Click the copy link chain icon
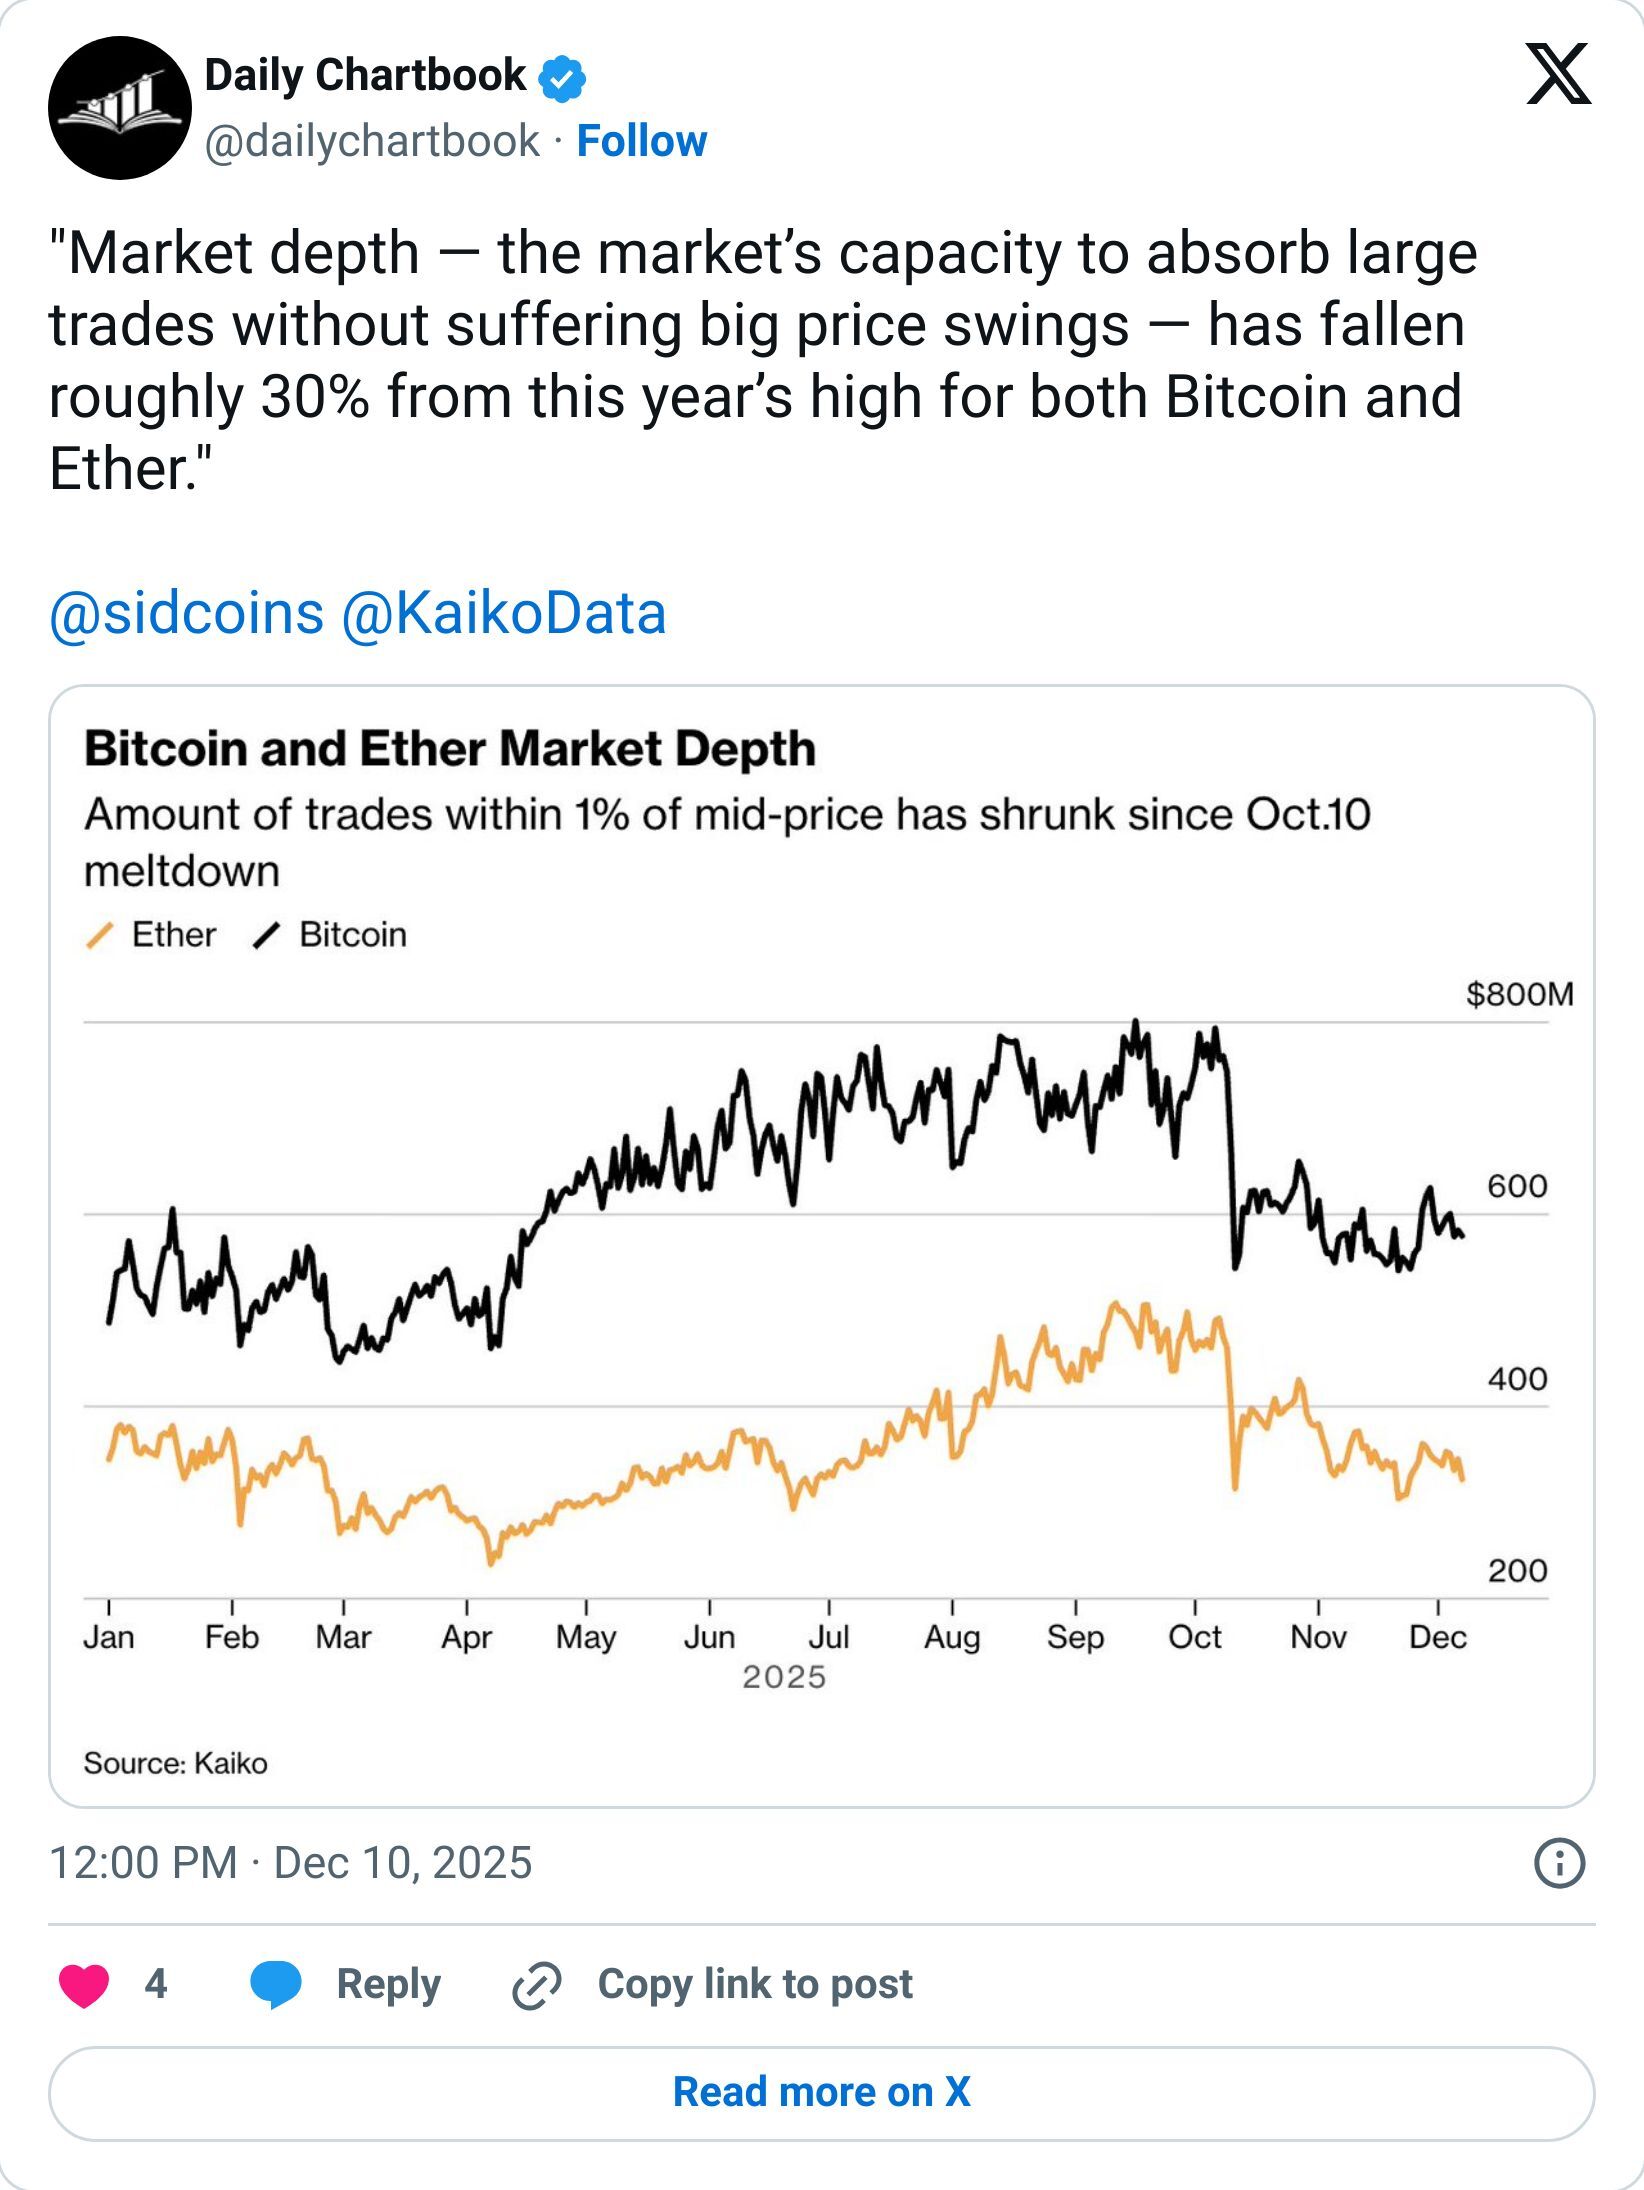 coord(537,1985)
